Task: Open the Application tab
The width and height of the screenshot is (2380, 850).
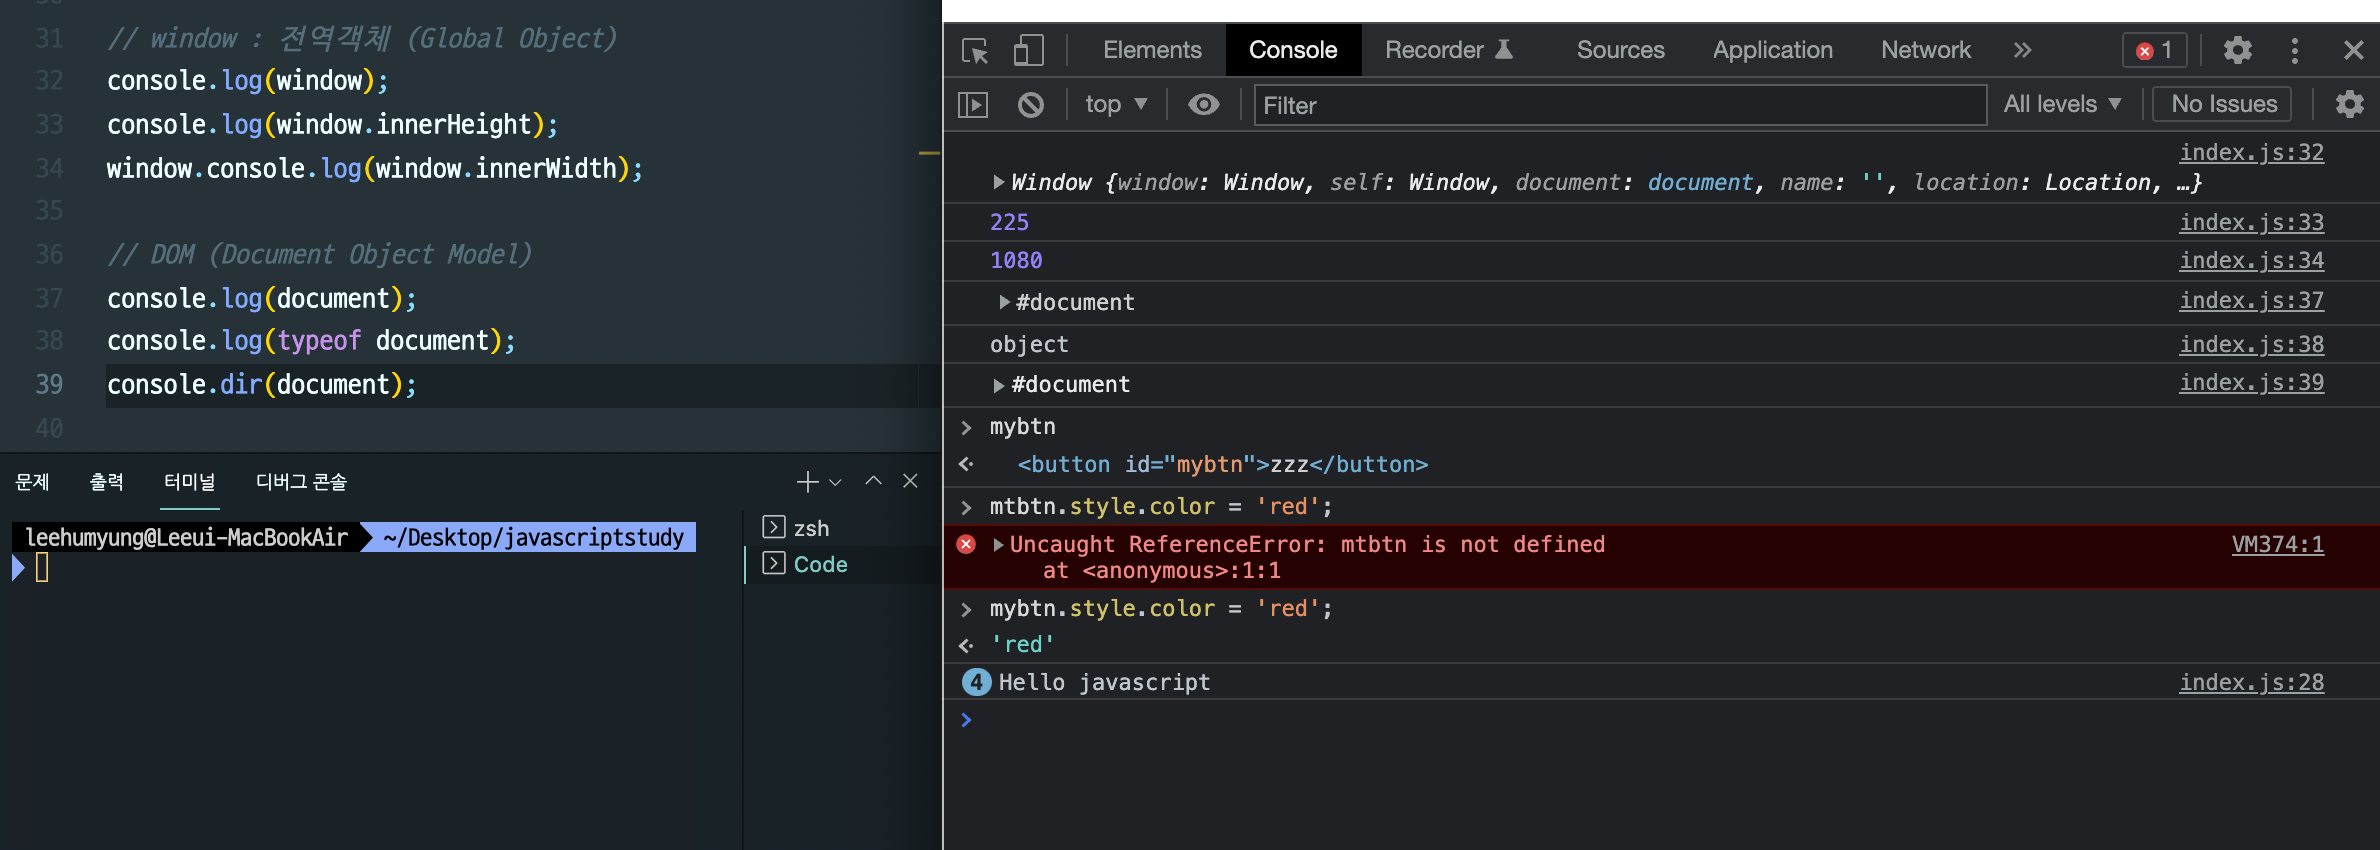Action: click(1772, 50)
